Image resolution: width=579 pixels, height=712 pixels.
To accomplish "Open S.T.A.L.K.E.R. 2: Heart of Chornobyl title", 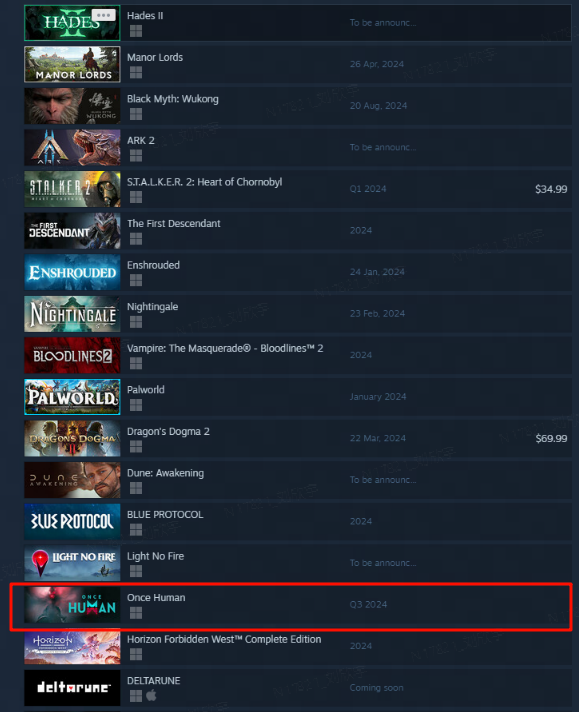I will tap(204, 182).
